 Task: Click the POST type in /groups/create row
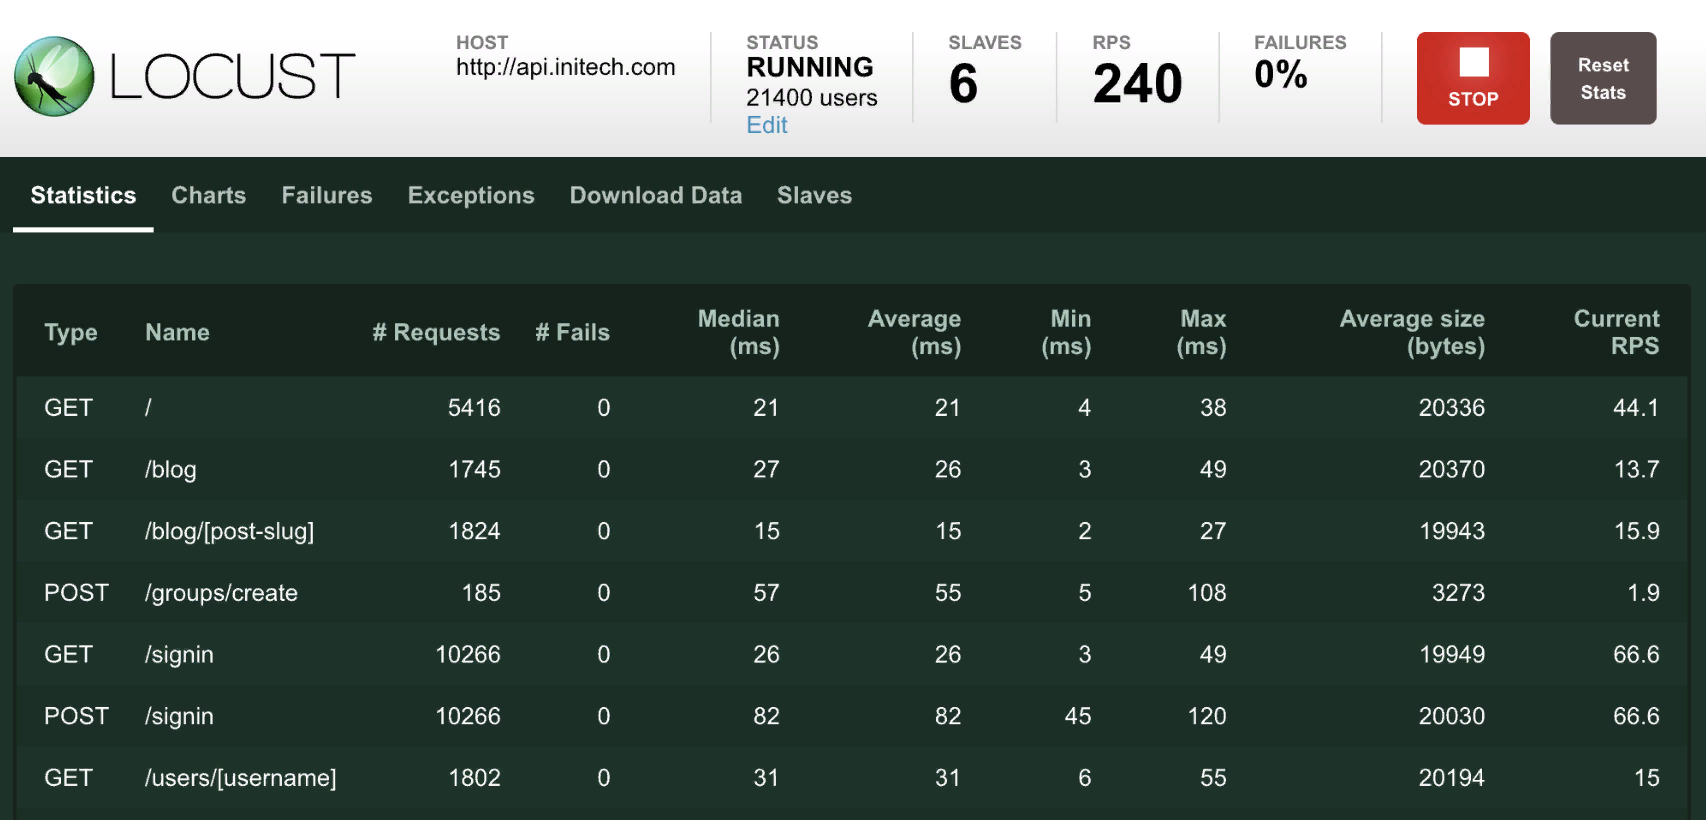click(x=76, y=593)
